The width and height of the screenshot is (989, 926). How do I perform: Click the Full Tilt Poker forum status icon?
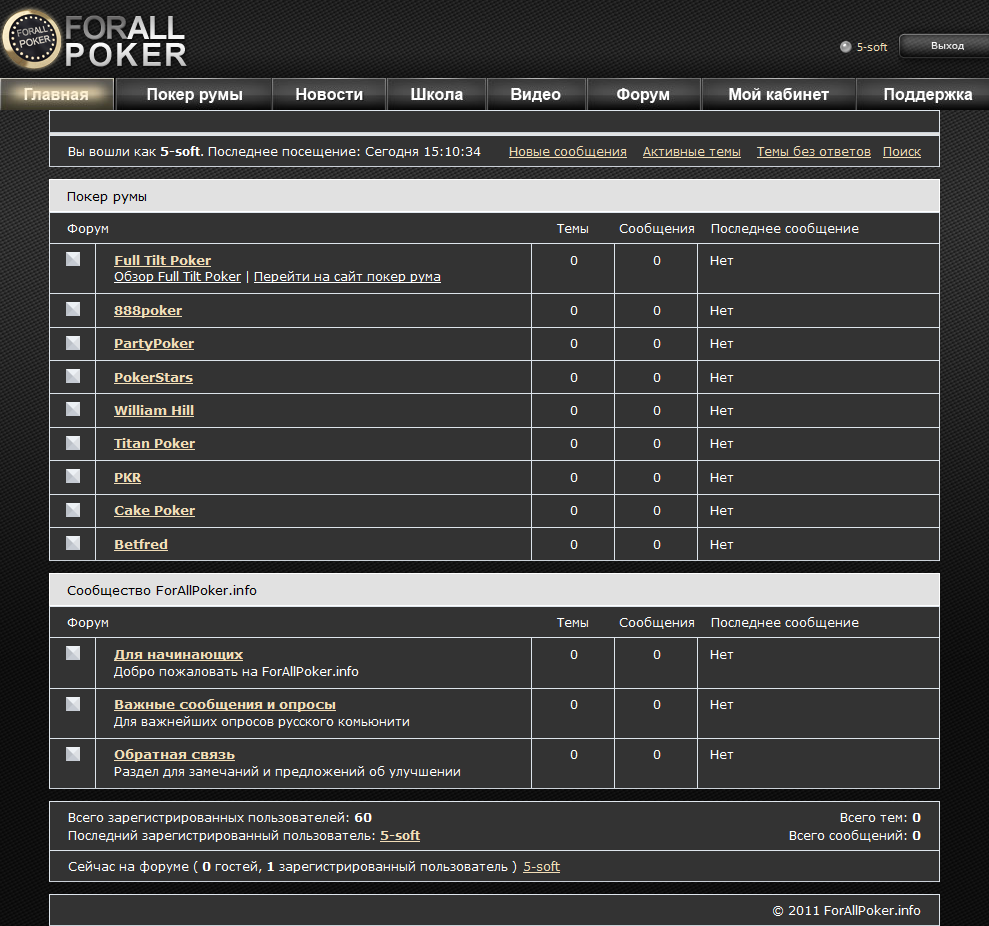point(73,259)
